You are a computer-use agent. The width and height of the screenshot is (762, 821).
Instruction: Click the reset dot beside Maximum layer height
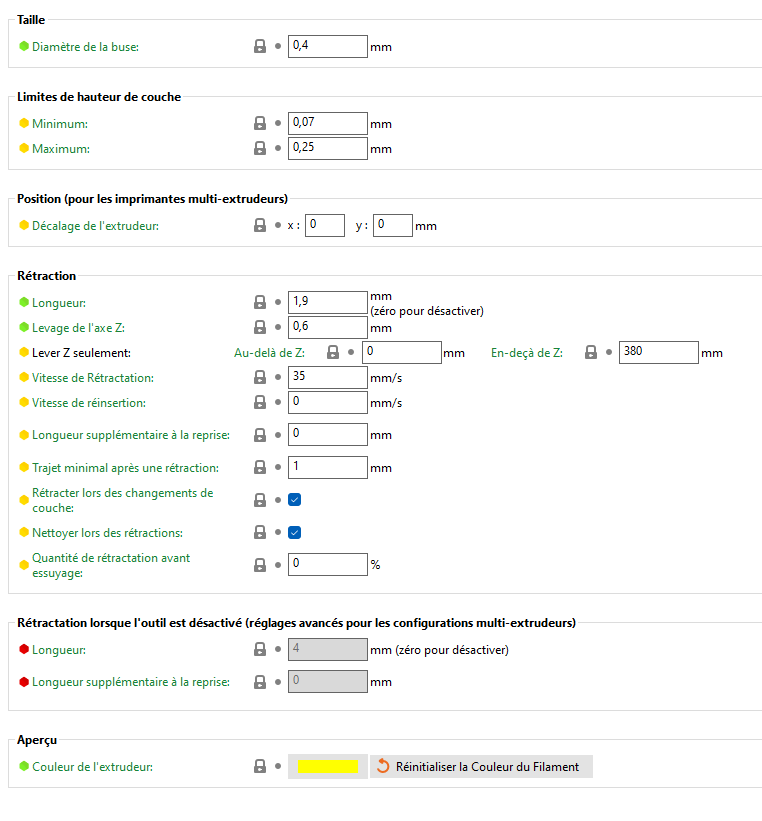(278, 148)
